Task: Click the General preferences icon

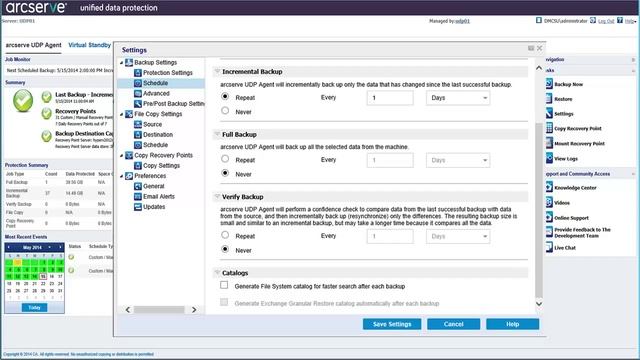Action: point(138,186)
